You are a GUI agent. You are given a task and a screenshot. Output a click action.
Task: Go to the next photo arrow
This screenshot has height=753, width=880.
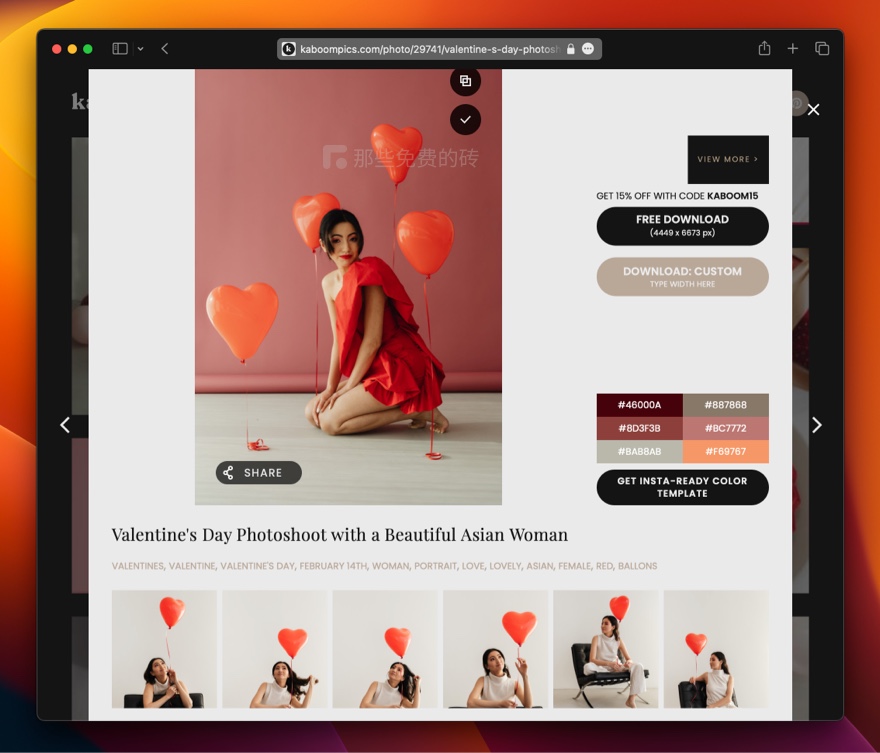816,425
